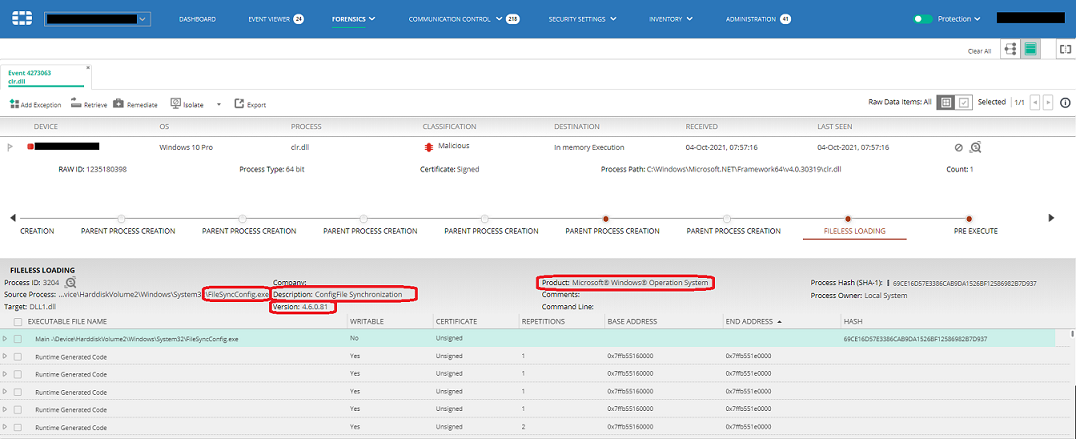Click the Retrieve toolbar icon

[x=76, y=104]
